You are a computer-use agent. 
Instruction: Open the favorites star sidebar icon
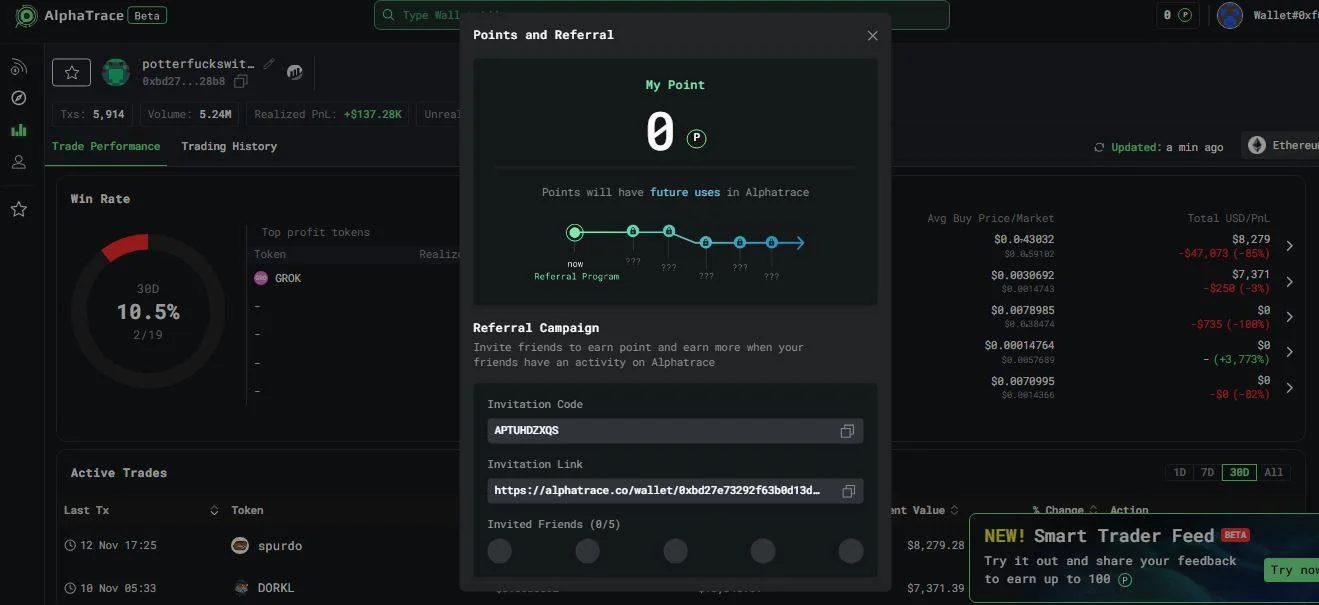tap(18, 209)
